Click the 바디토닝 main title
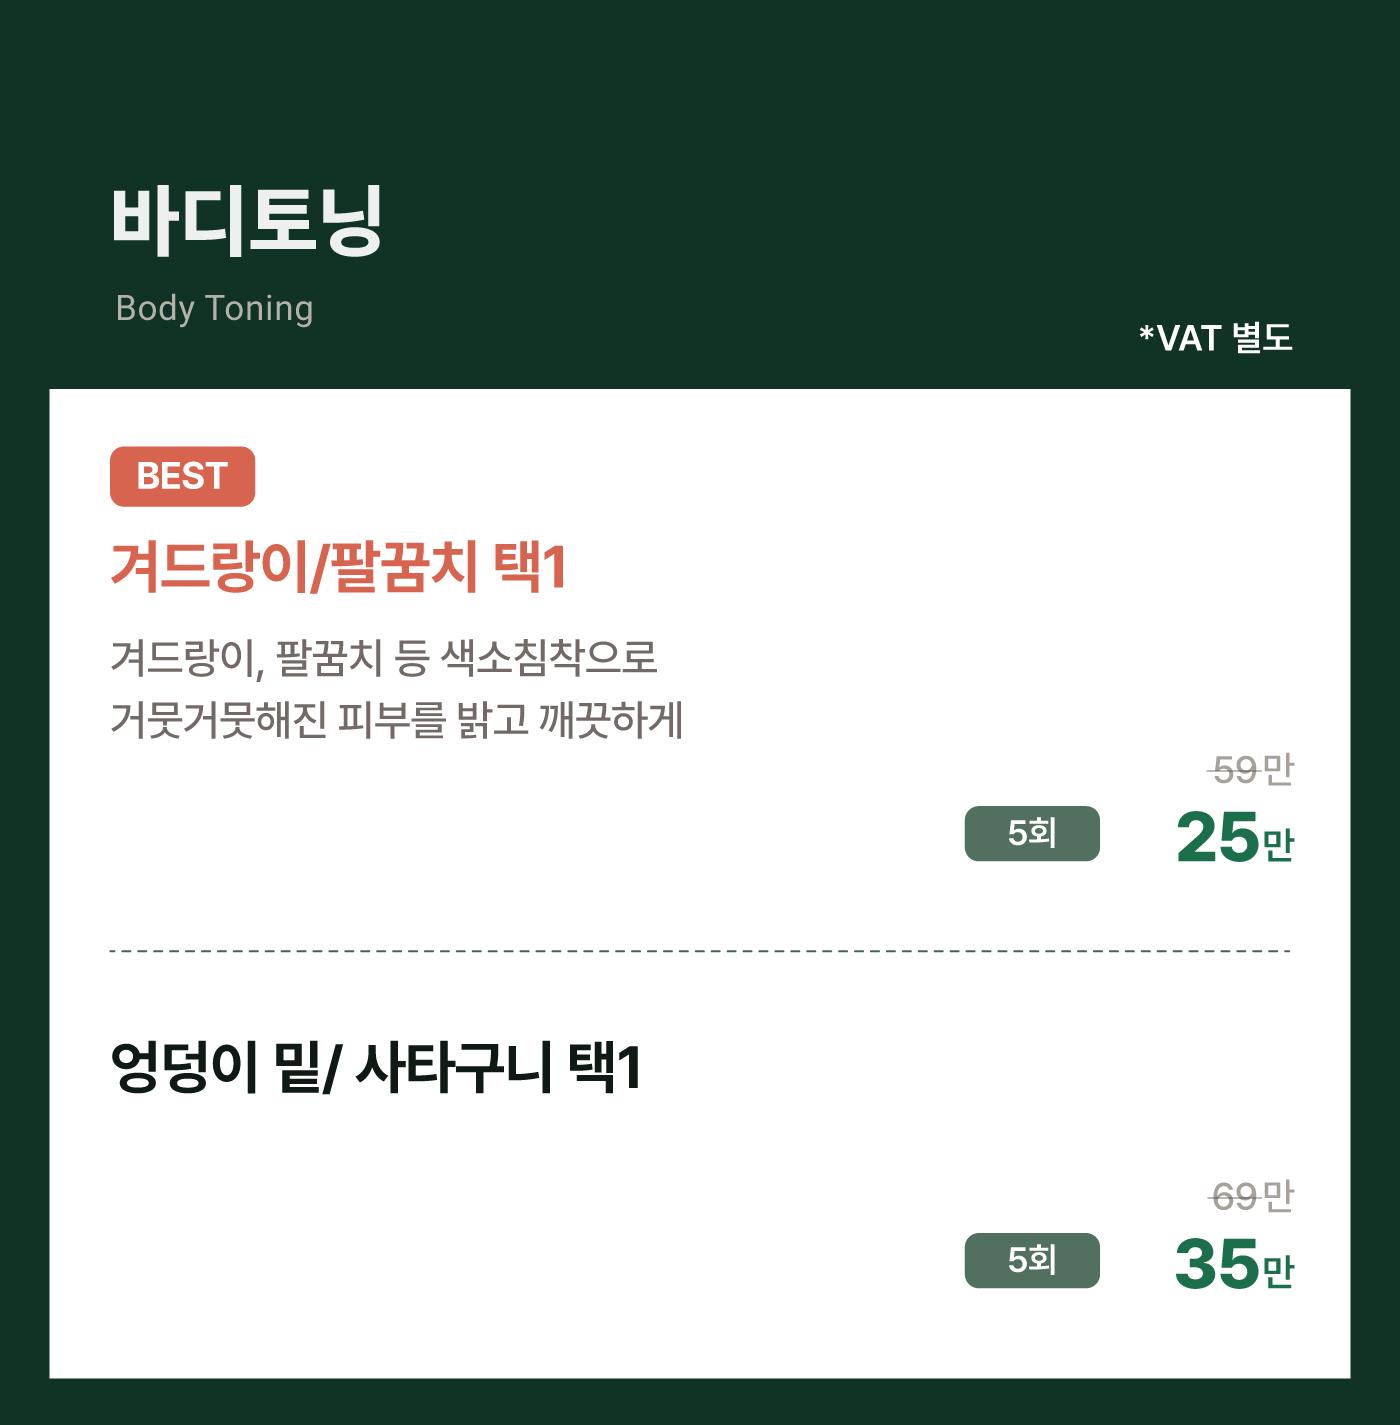 247,221
